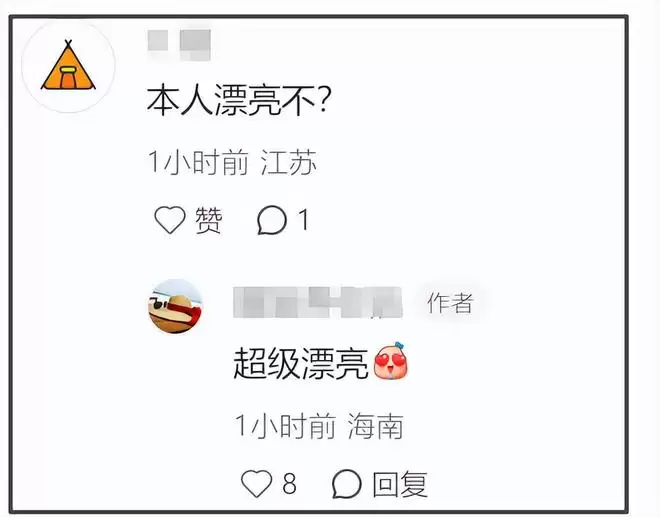Click the 回复 reply button

(400, 484)
